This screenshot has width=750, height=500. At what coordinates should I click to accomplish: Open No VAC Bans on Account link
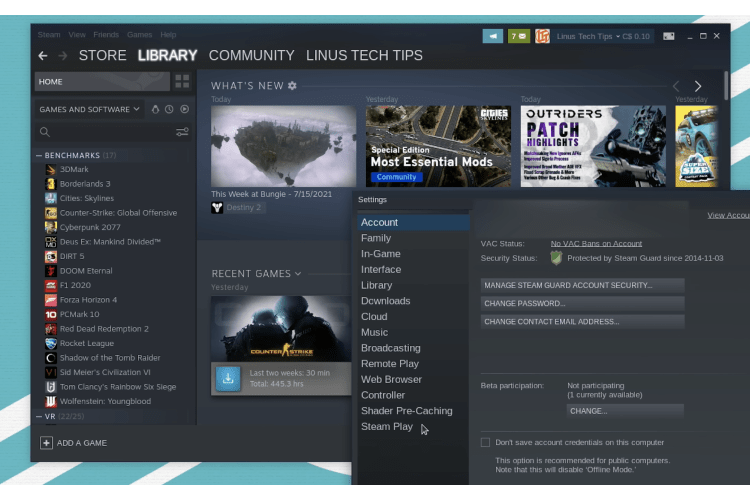coord(596,244)
